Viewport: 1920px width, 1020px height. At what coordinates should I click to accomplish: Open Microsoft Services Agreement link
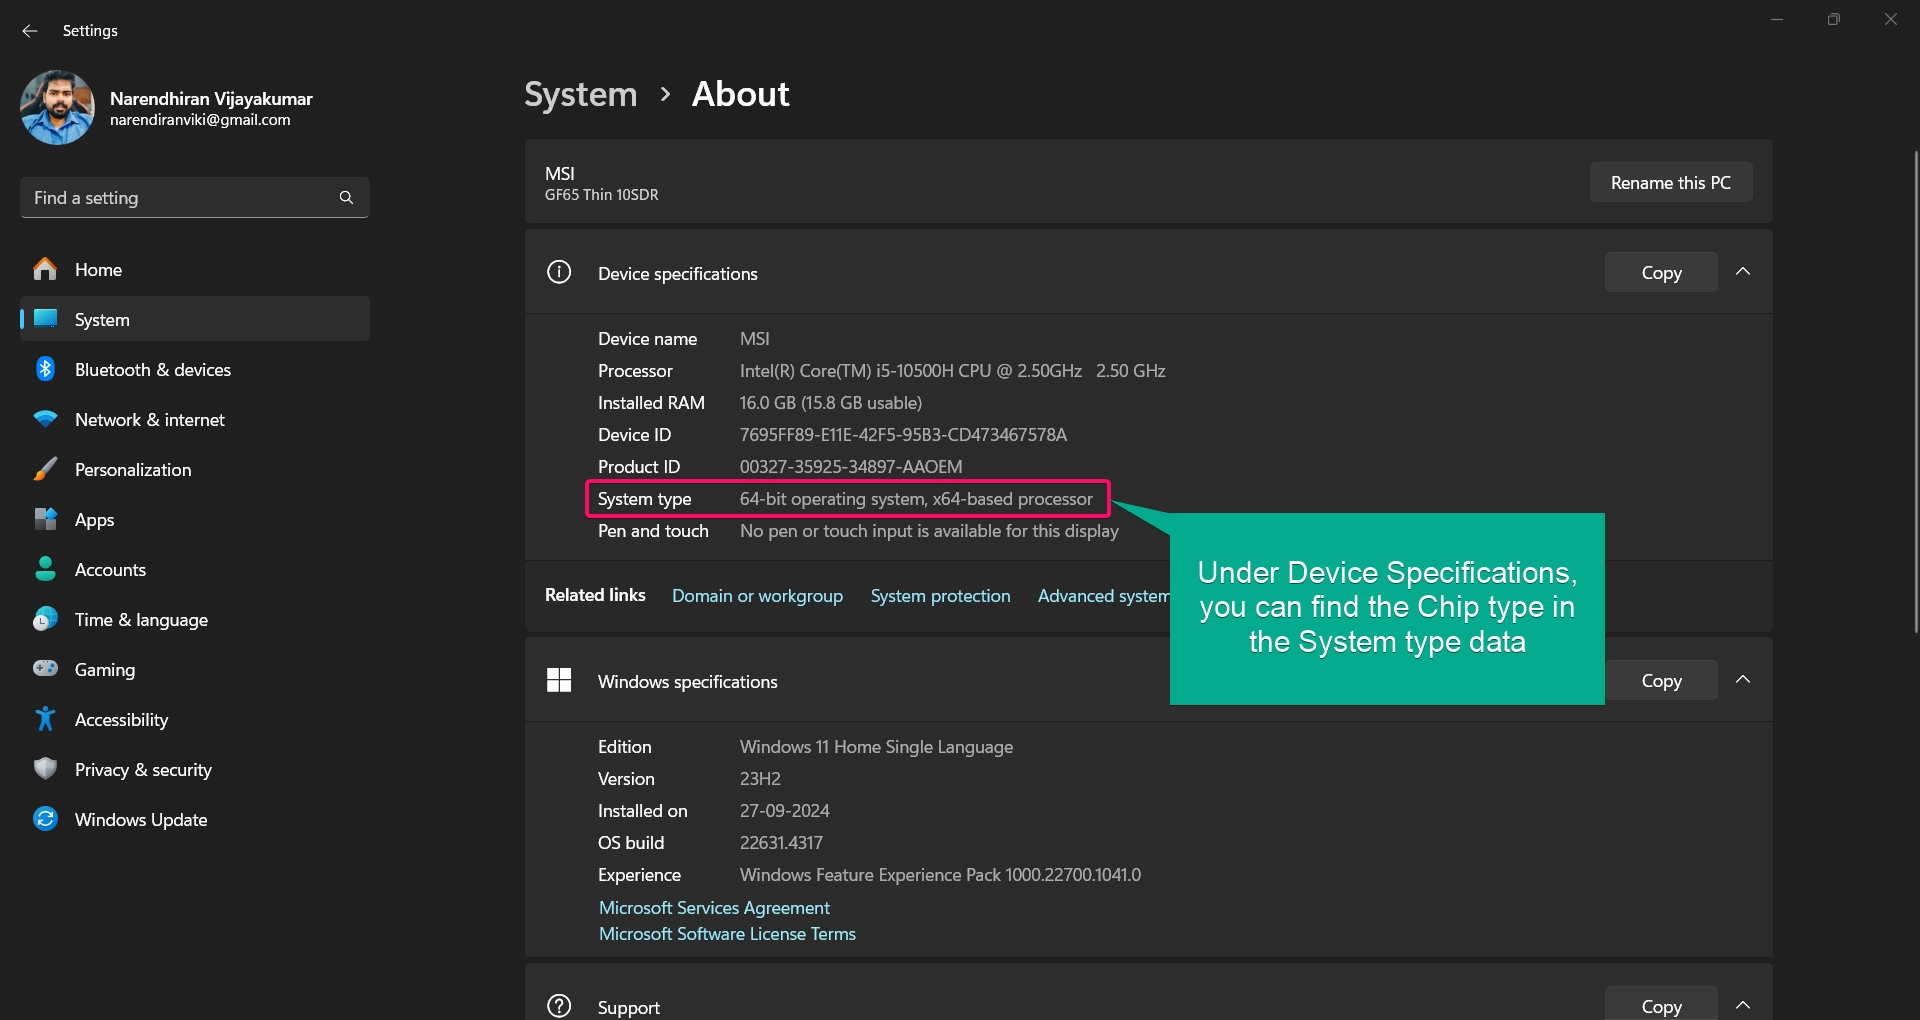coord(714,907)
